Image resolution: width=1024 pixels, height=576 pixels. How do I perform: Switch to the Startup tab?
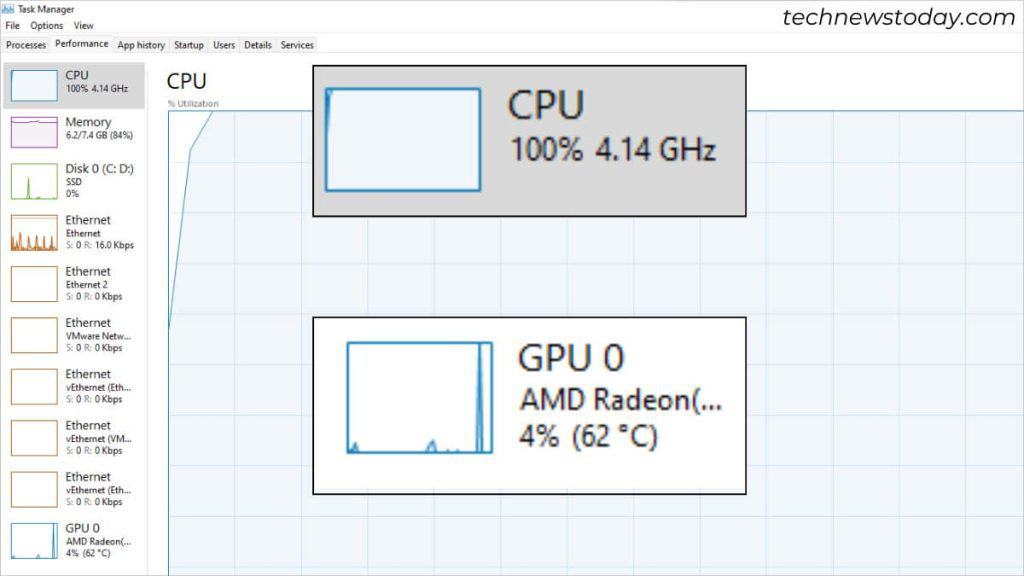189,45
